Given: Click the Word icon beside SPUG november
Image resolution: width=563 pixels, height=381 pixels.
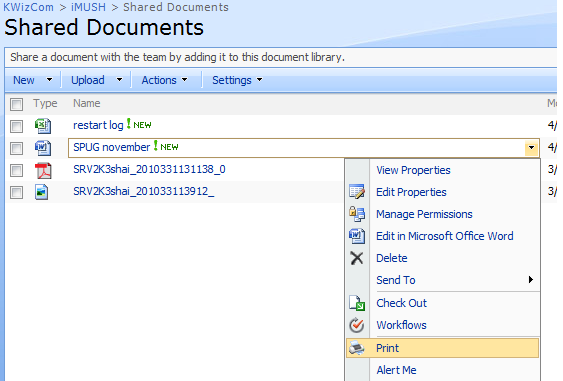Looking at the screenshot, I should tap(43, 148).
